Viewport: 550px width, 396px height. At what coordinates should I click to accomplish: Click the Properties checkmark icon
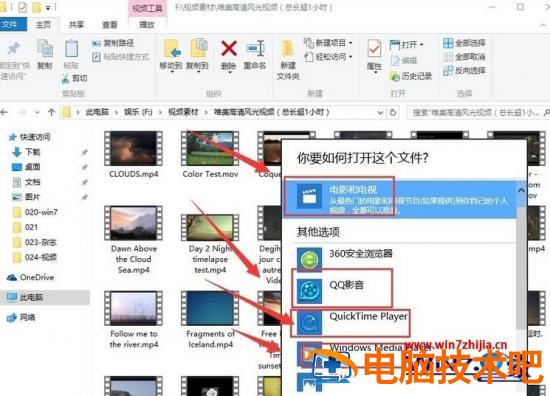click(x=374, y=48)
